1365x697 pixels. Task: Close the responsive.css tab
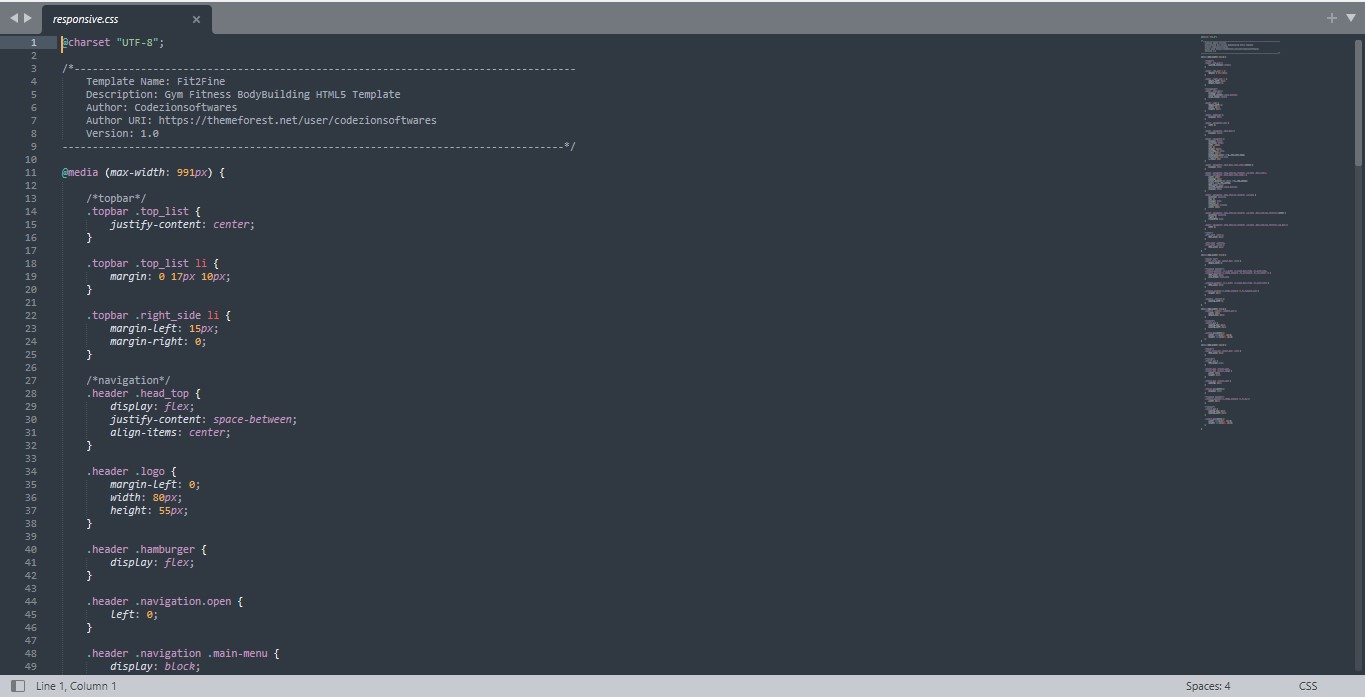(x=196, y=19)
